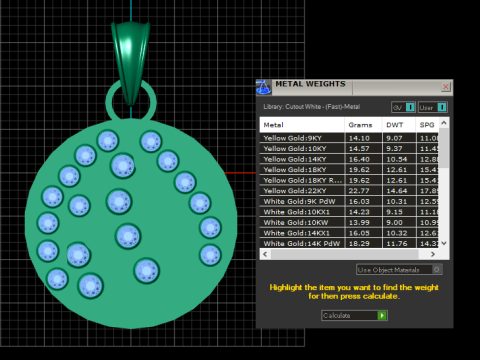480x360 pixels.
Task: Select the Yellow Gold:18KY row
Action: click(349, 170)
